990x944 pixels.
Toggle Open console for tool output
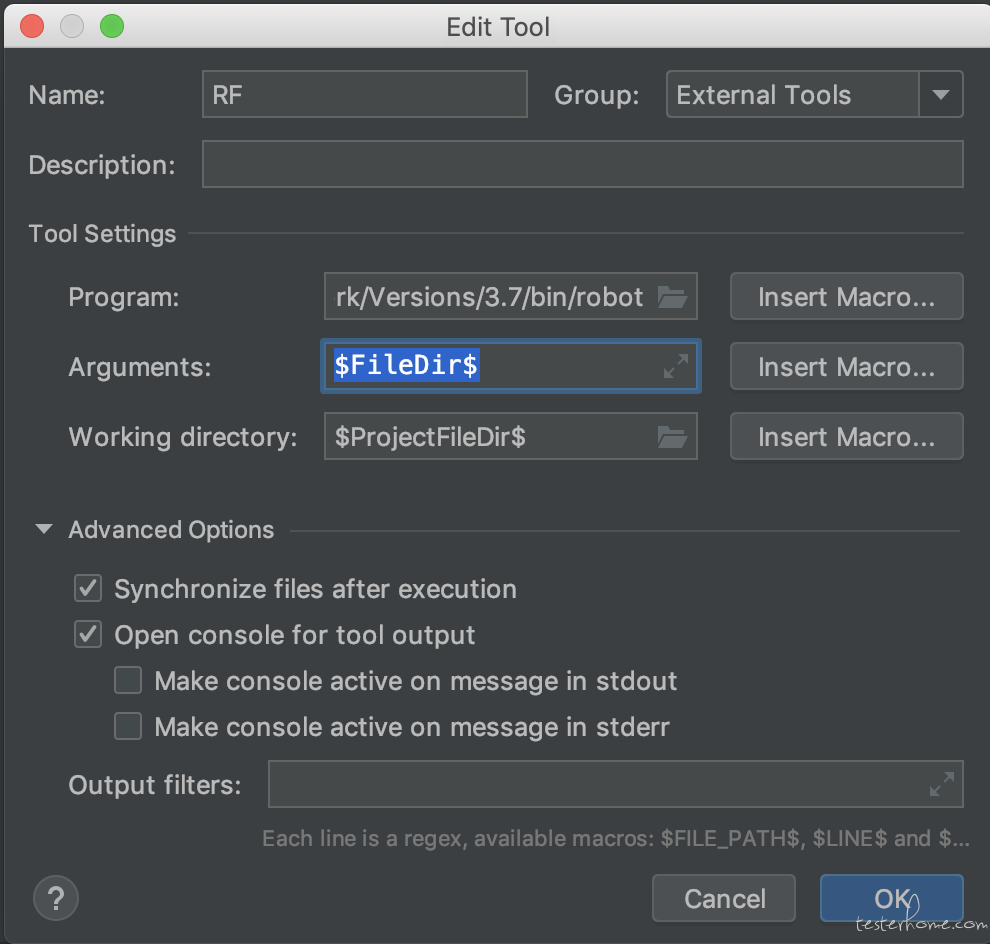point(88,635)
